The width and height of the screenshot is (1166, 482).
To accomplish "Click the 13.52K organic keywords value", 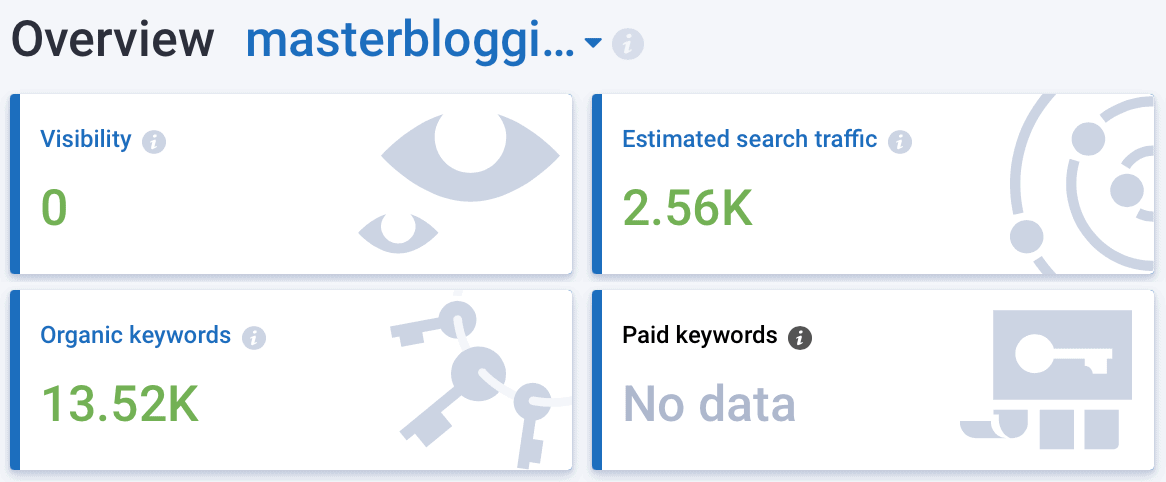I will (x=120, y=402).
